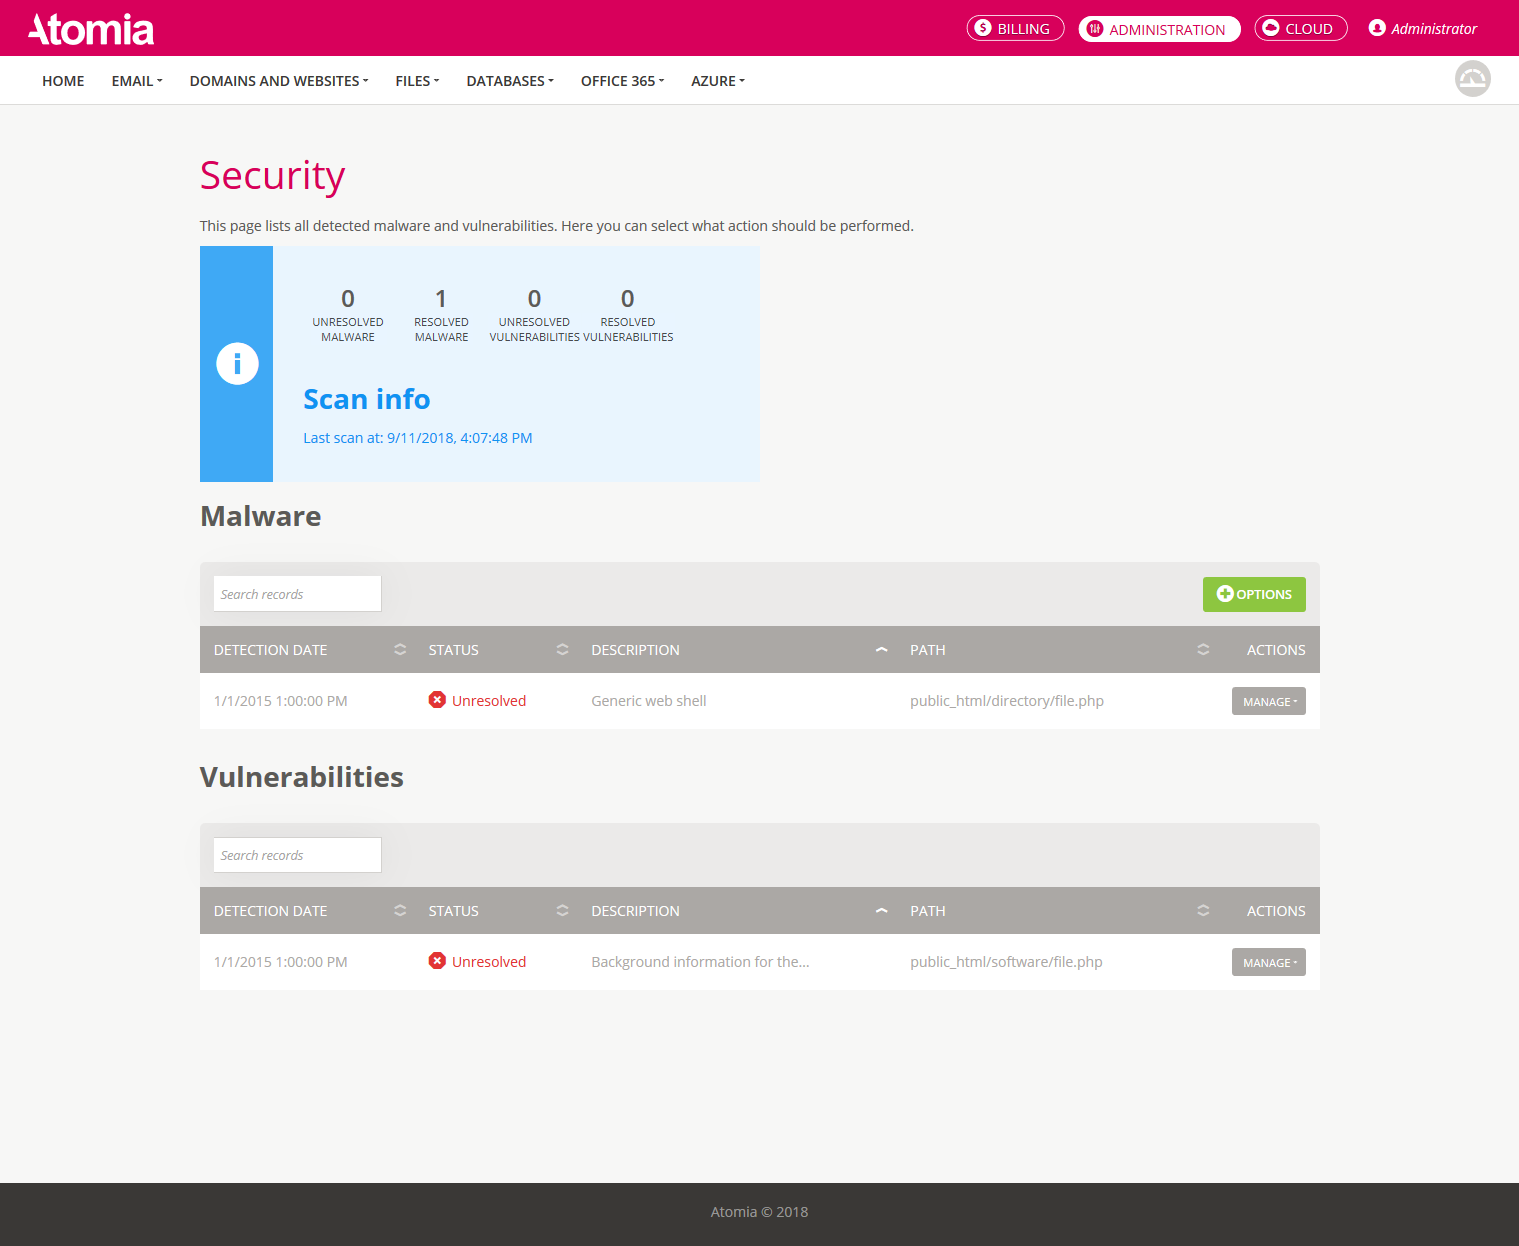Click the blue info icon in Scan info panel
1519x1246 pixels.
[237, 363]
